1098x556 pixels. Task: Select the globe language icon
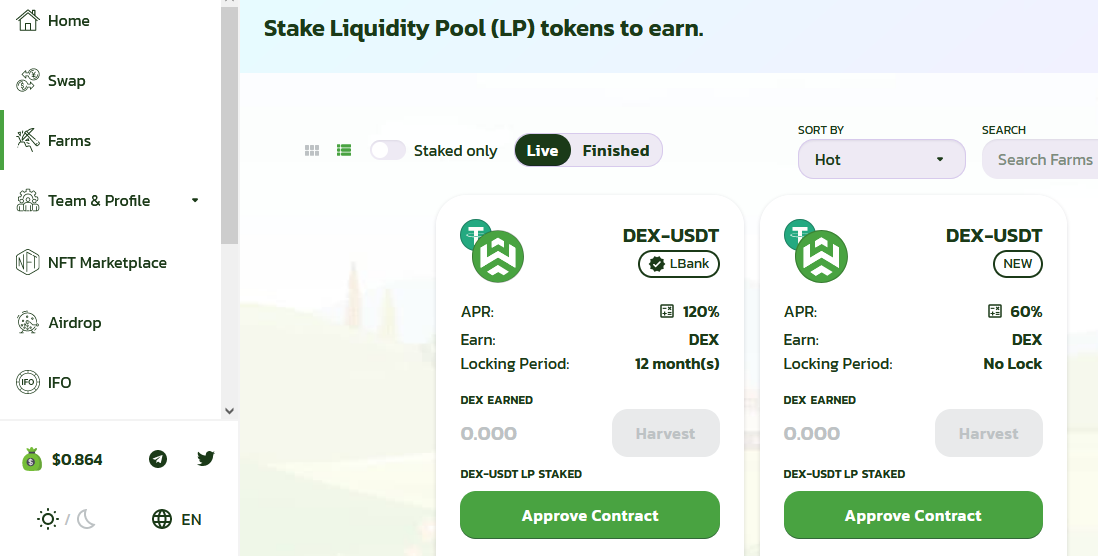162,519
